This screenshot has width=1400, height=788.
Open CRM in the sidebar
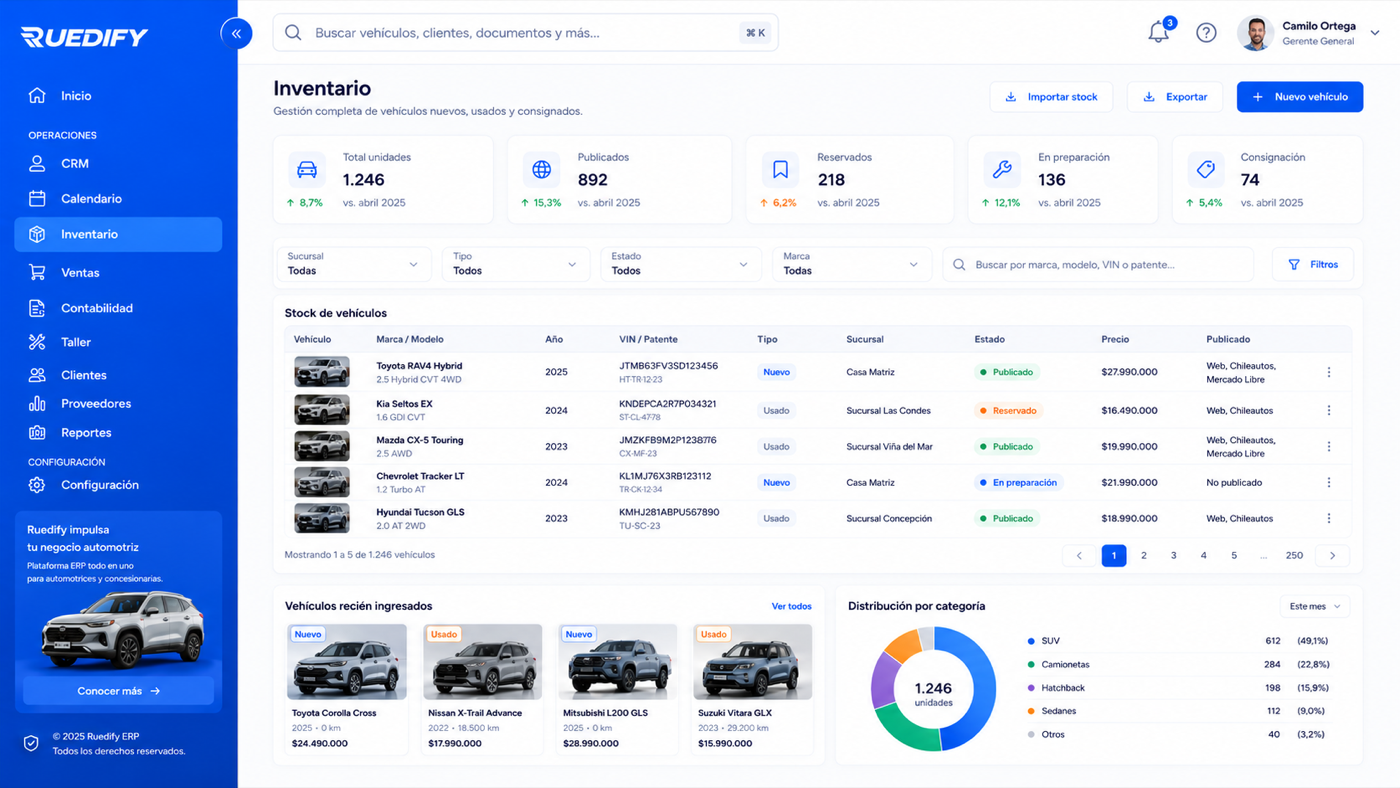point(118,163)
